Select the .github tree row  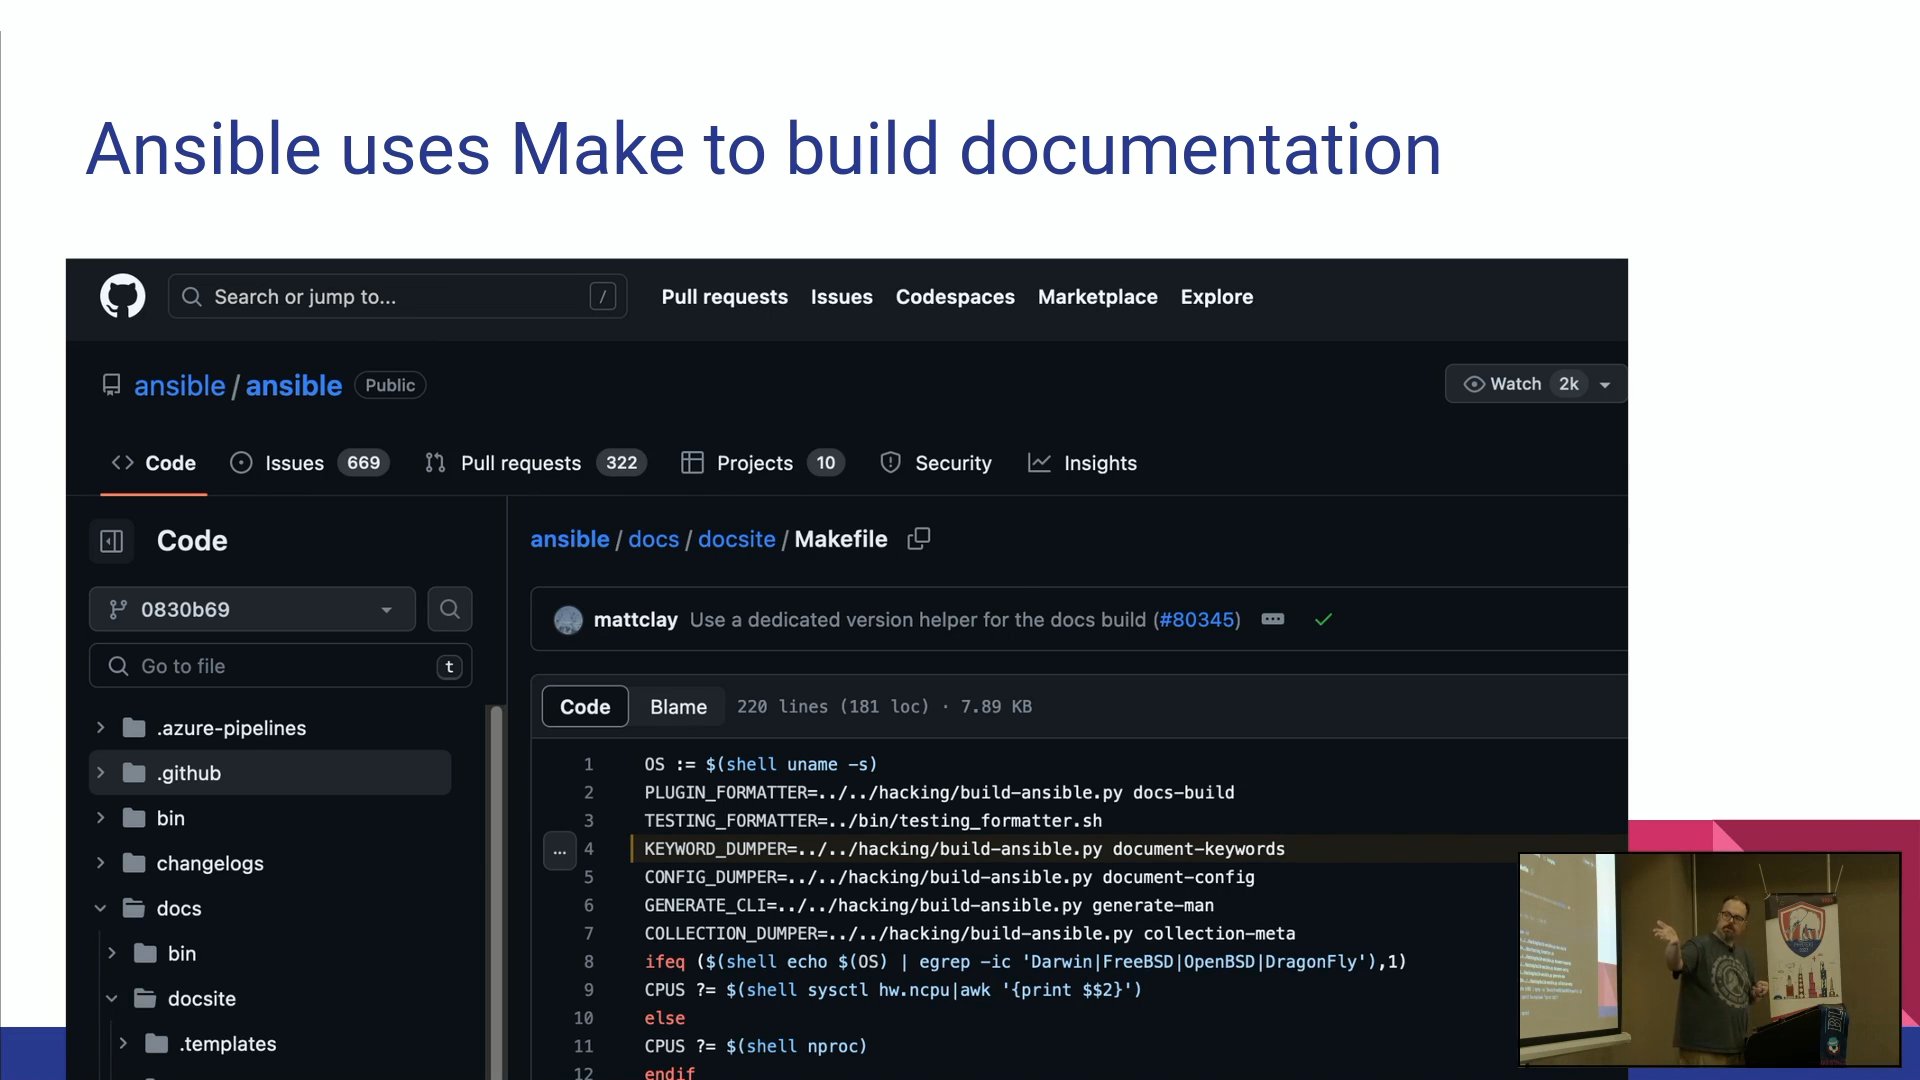[270, 773]
